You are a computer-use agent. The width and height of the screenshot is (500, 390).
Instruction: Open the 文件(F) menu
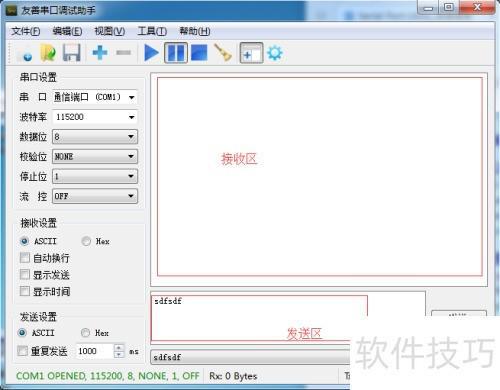point(26,31)
